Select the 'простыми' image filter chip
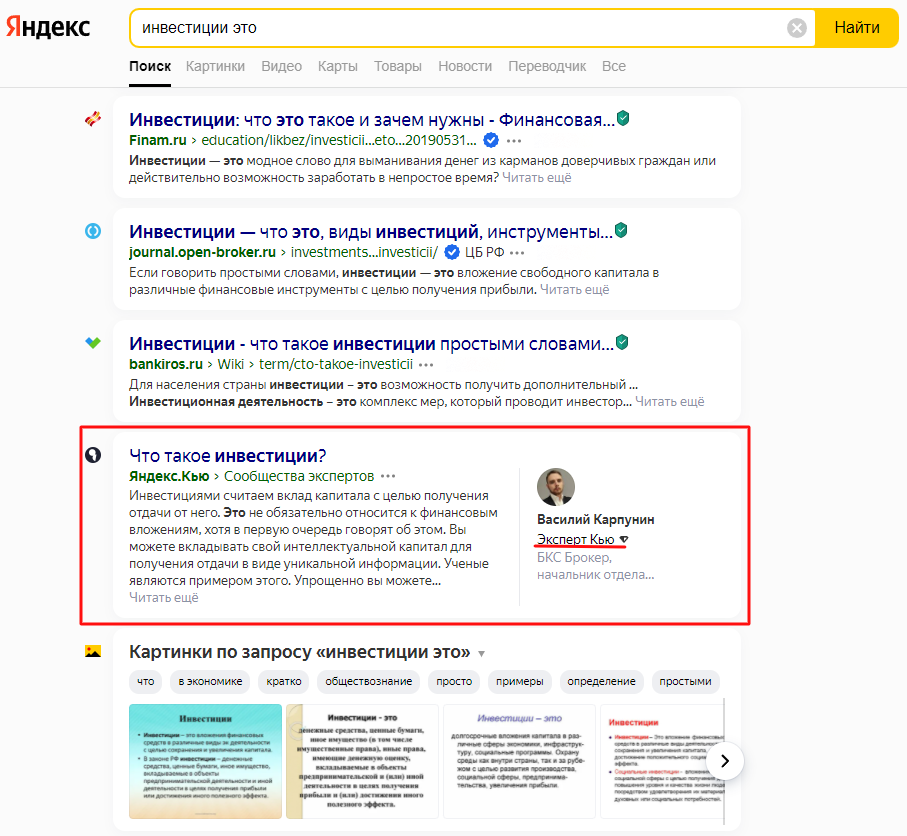This screenshot has width=907, height=836. (x=685, y=682)
